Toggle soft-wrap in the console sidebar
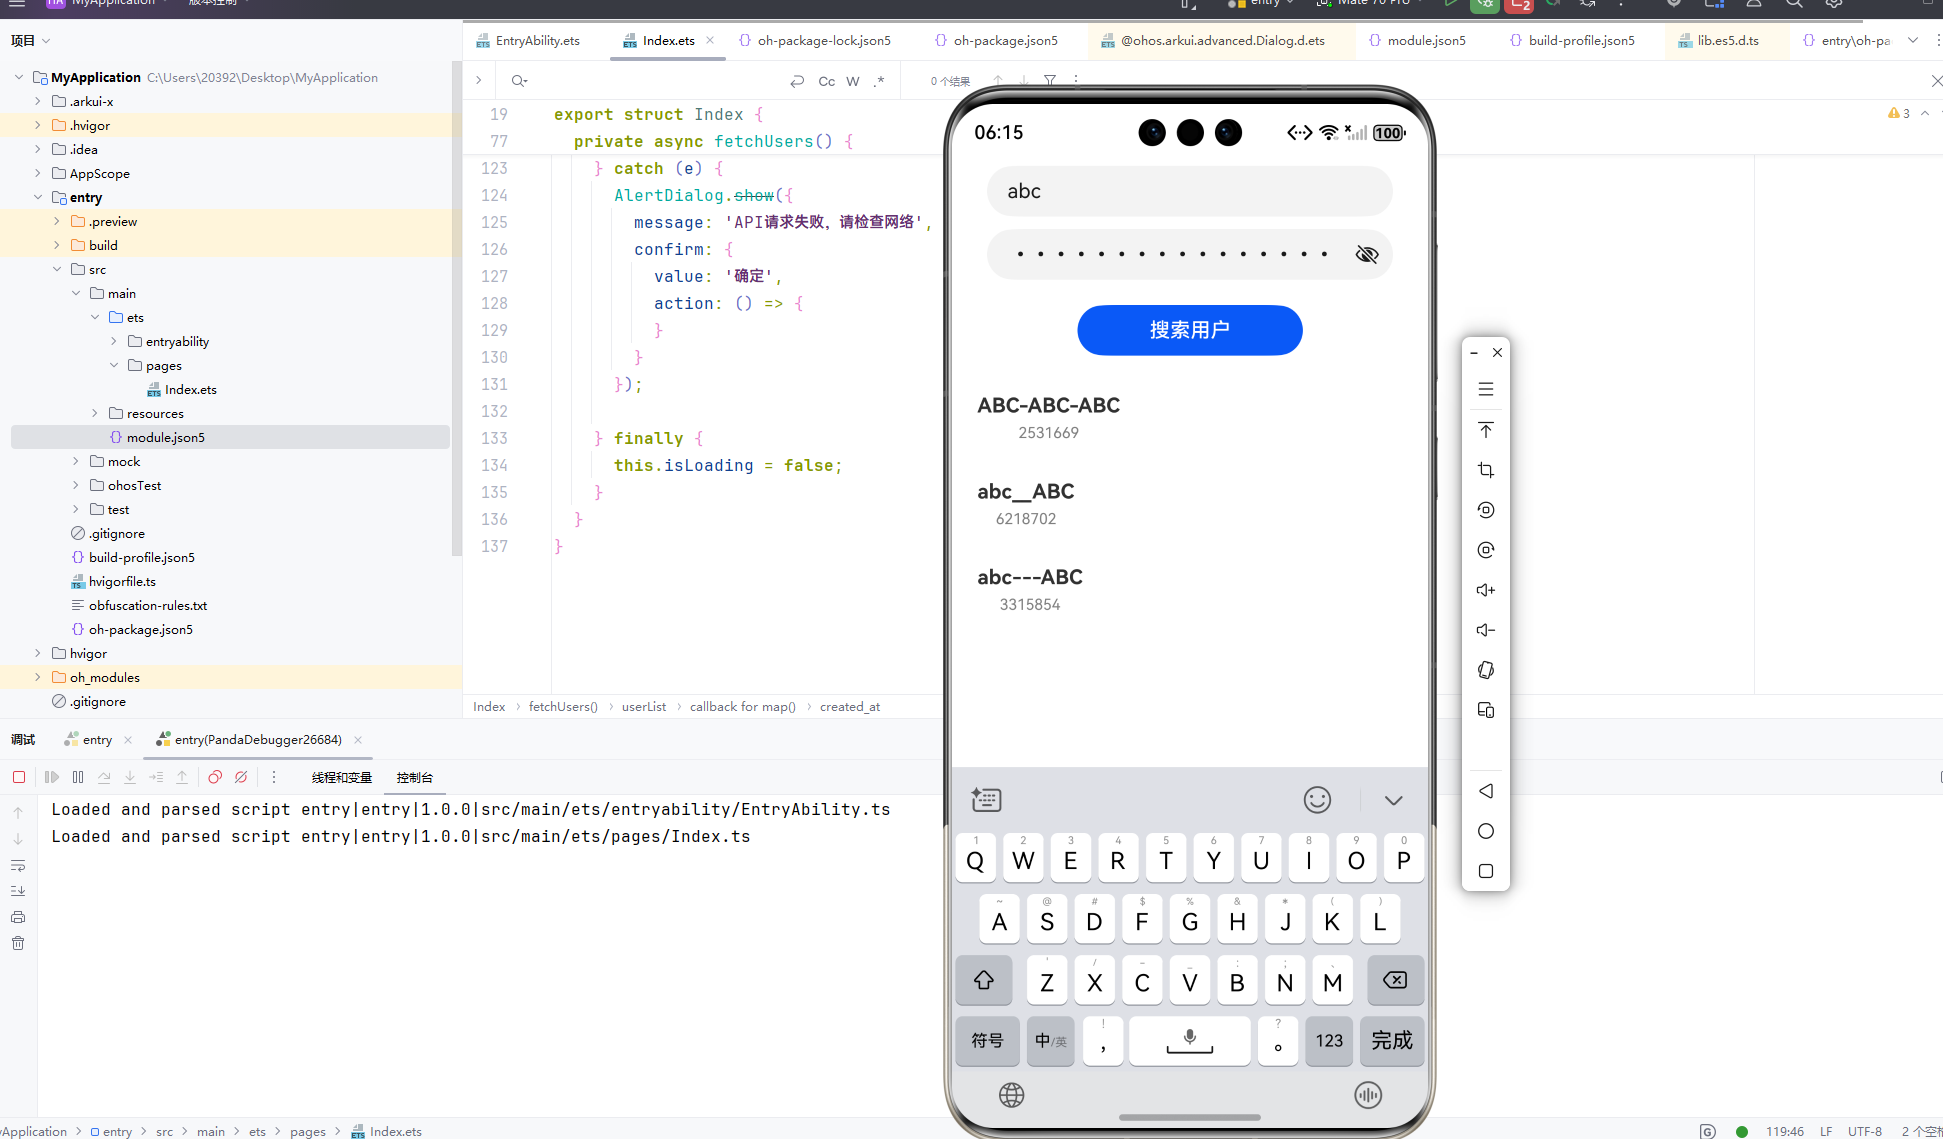 coord(18,866)
